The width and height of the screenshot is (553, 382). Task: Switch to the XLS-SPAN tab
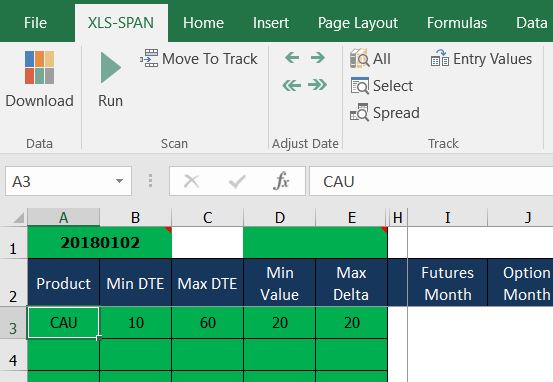(x=121, y=23)
